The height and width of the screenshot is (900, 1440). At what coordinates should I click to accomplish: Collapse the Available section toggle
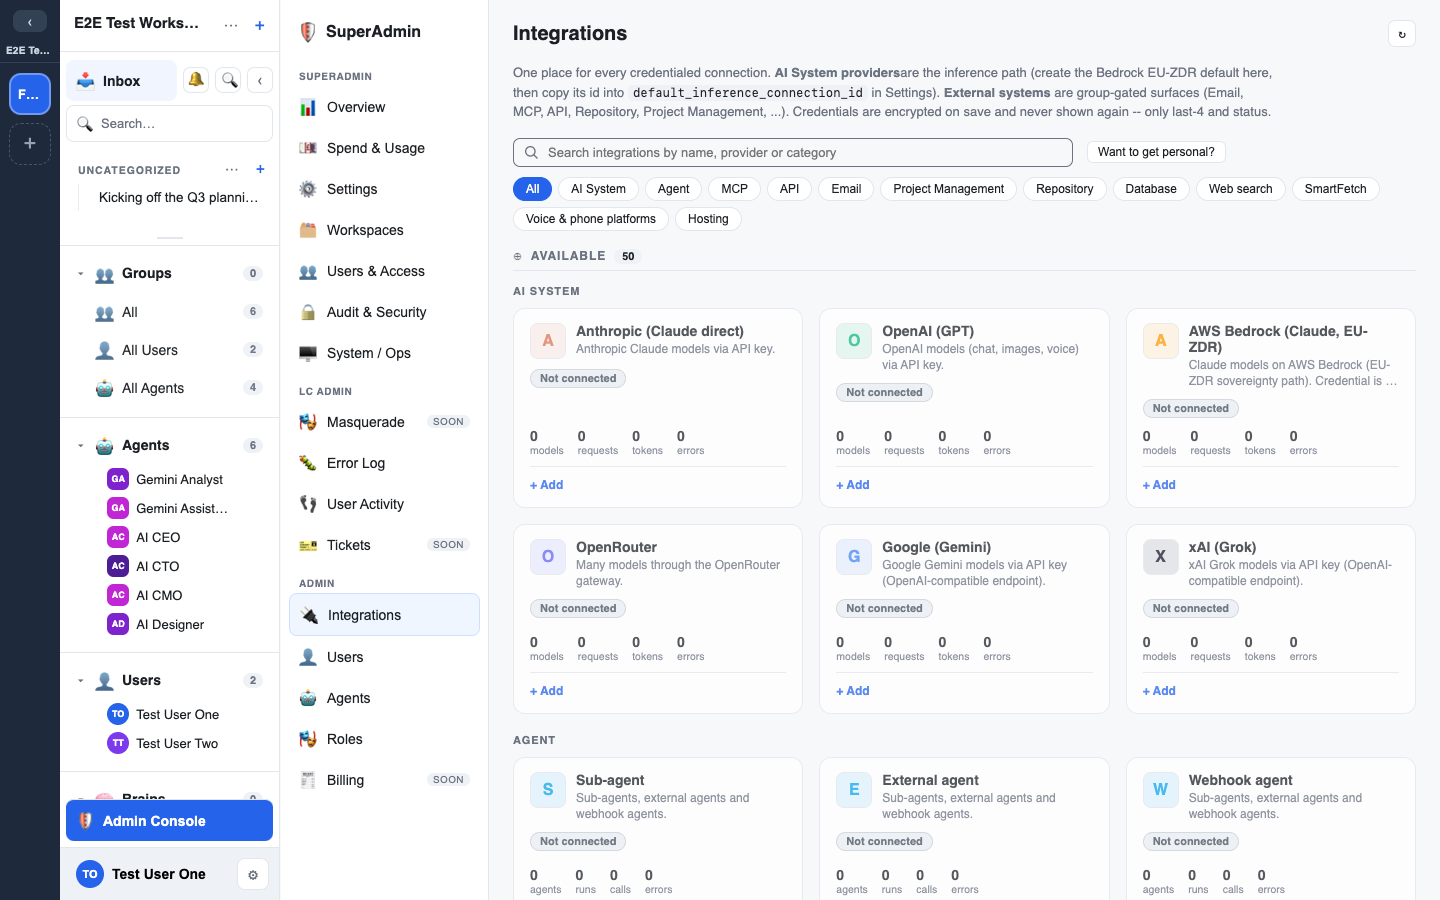pos(518,257)
